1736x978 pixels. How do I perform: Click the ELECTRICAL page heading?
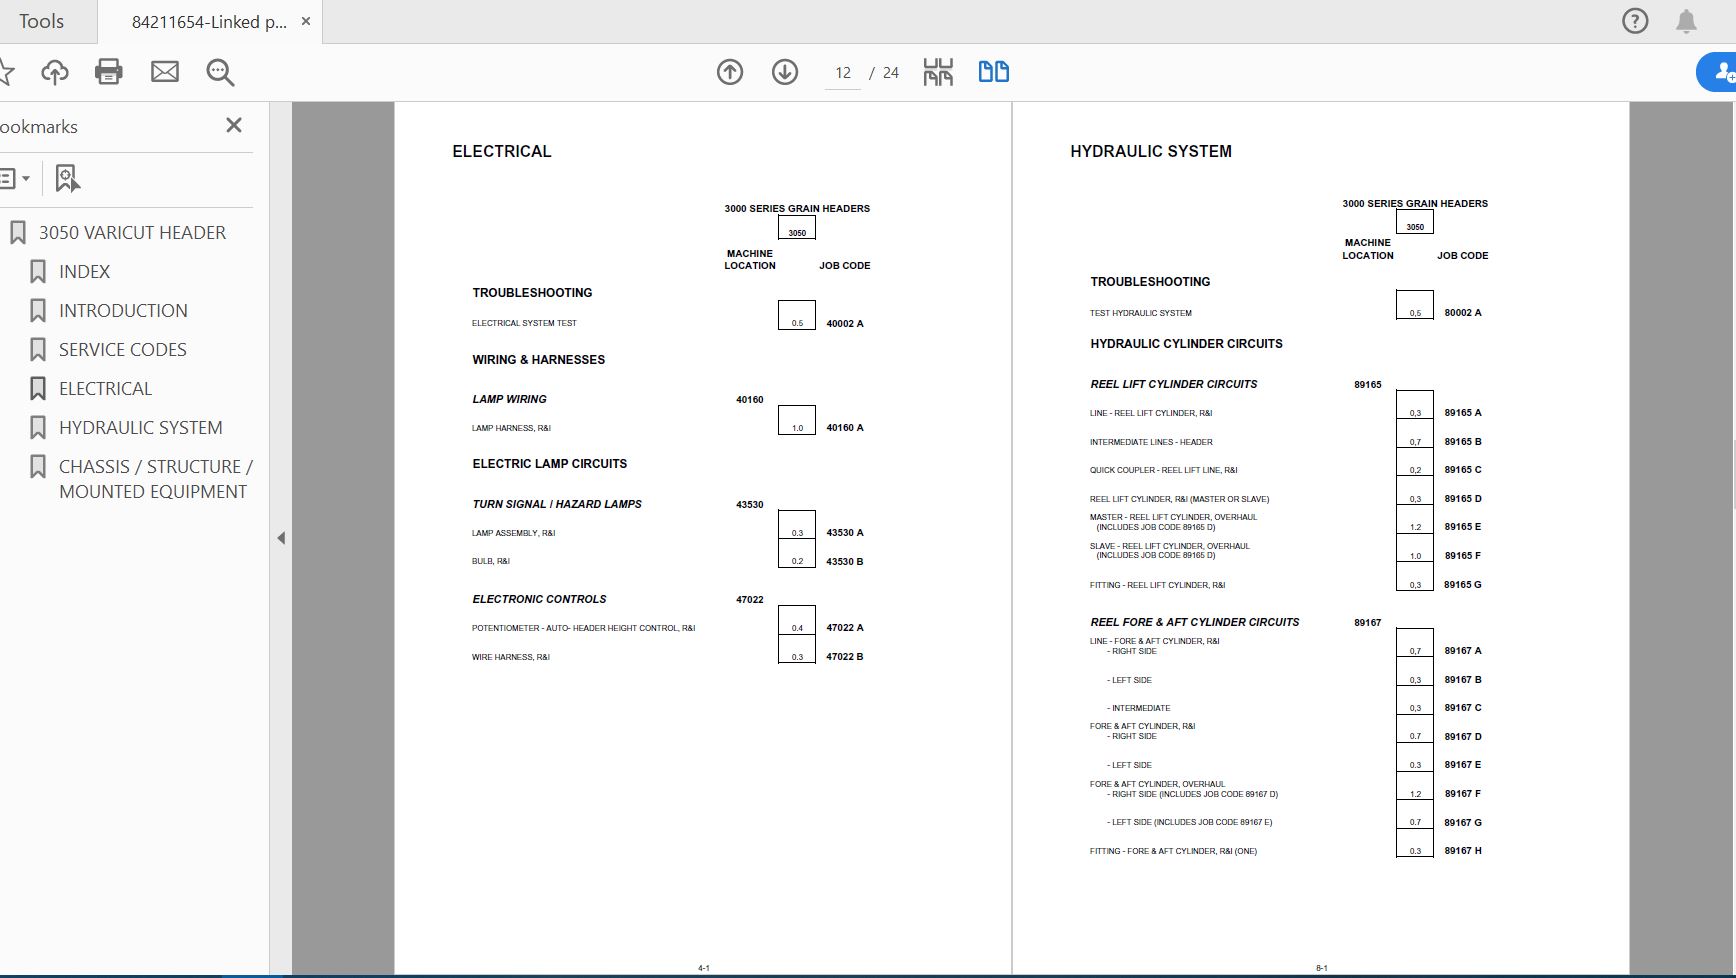coord(501,152)
